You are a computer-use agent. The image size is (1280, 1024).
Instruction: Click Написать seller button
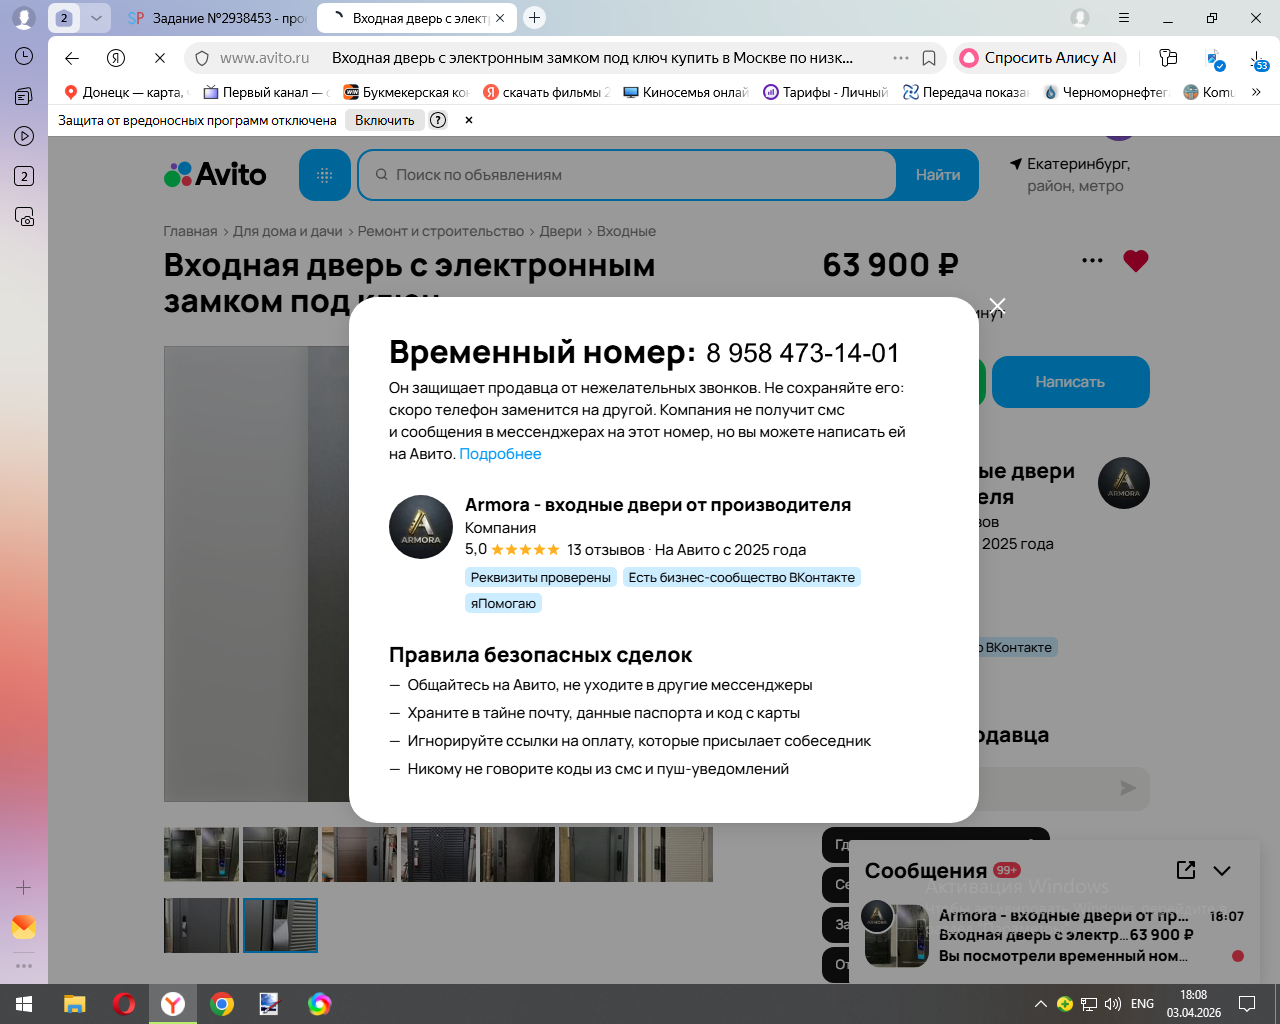1070,382
